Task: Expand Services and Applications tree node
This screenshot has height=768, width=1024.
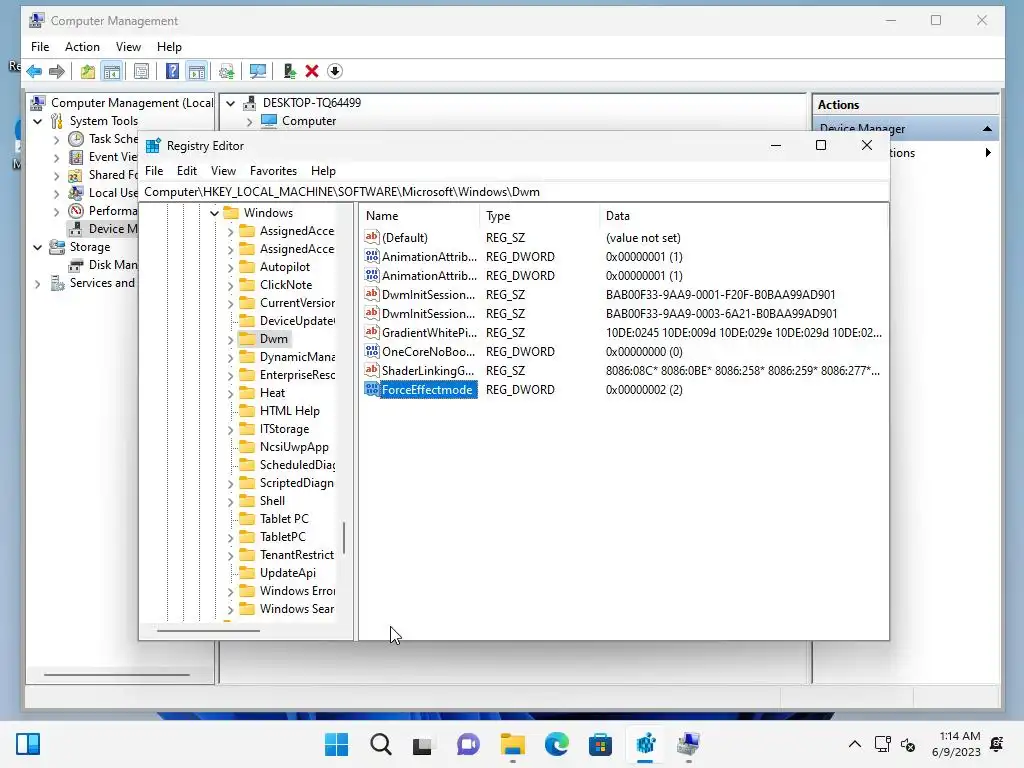Action: (37, 284)
